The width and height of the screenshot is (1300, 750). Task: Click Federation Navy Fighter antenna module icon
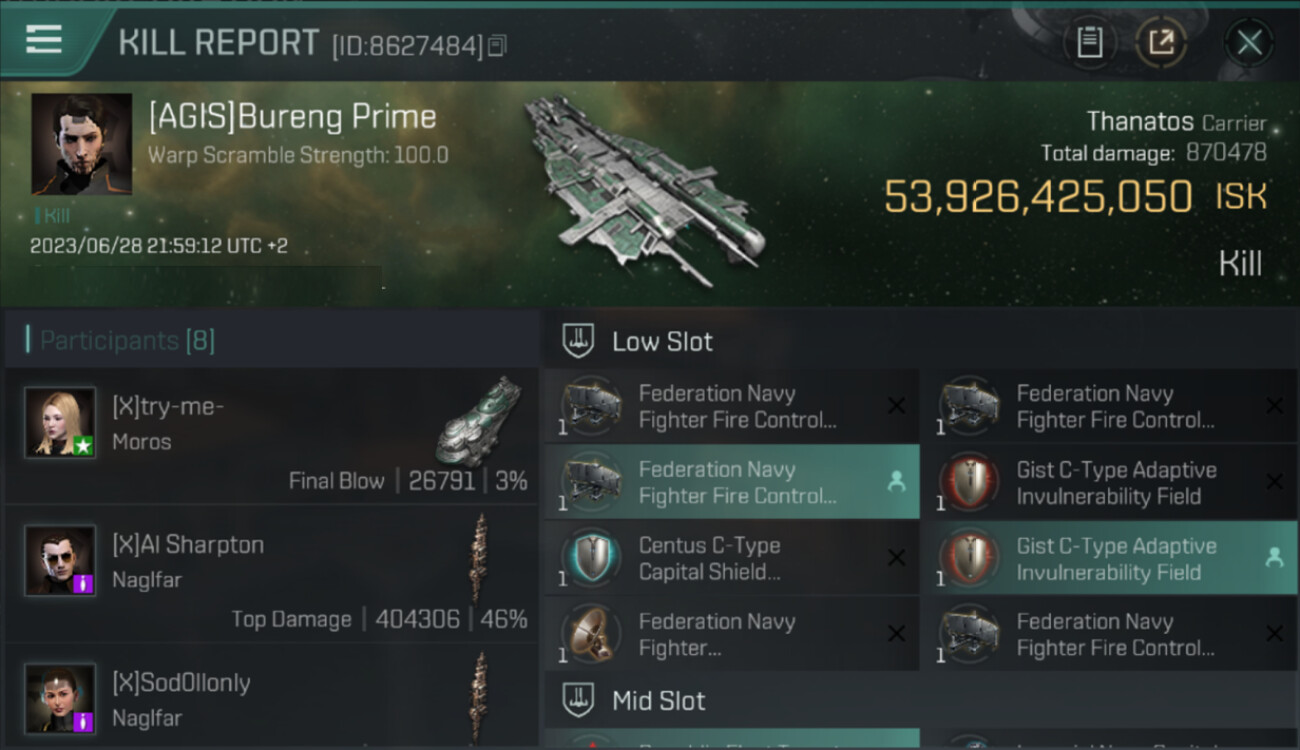pos(592,634)
